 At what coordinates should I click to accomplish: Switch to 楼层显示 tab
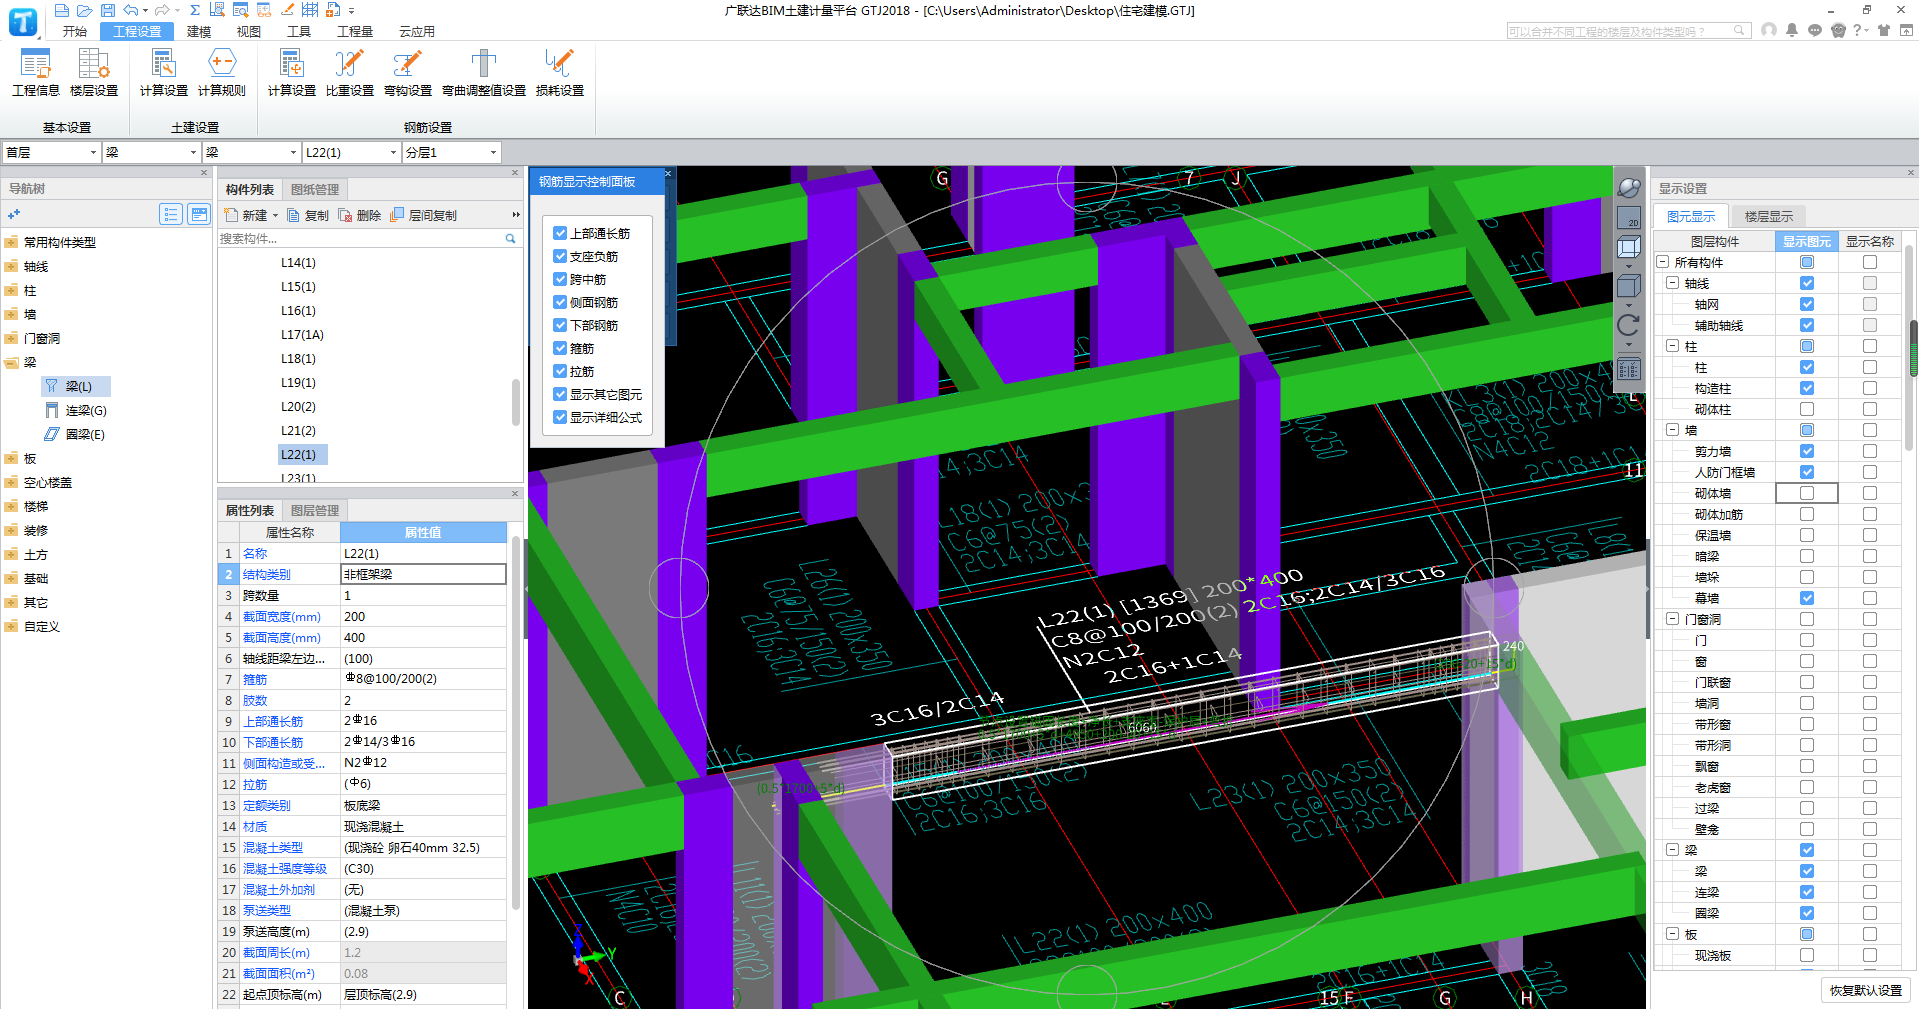(x=1769, y=216)
